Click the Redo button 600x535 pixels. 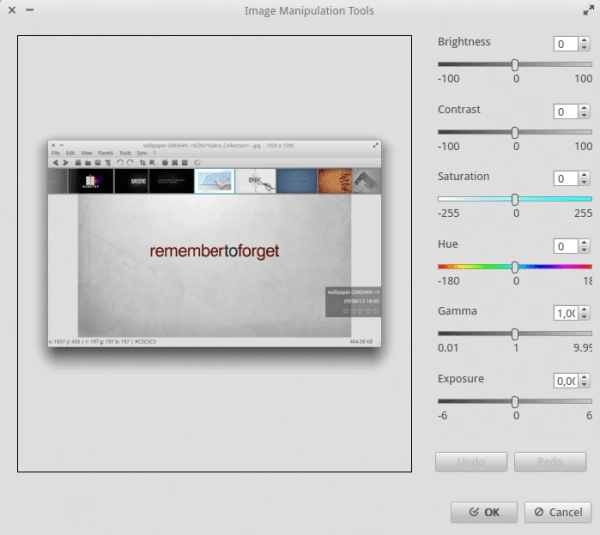(x=550, y=462)
